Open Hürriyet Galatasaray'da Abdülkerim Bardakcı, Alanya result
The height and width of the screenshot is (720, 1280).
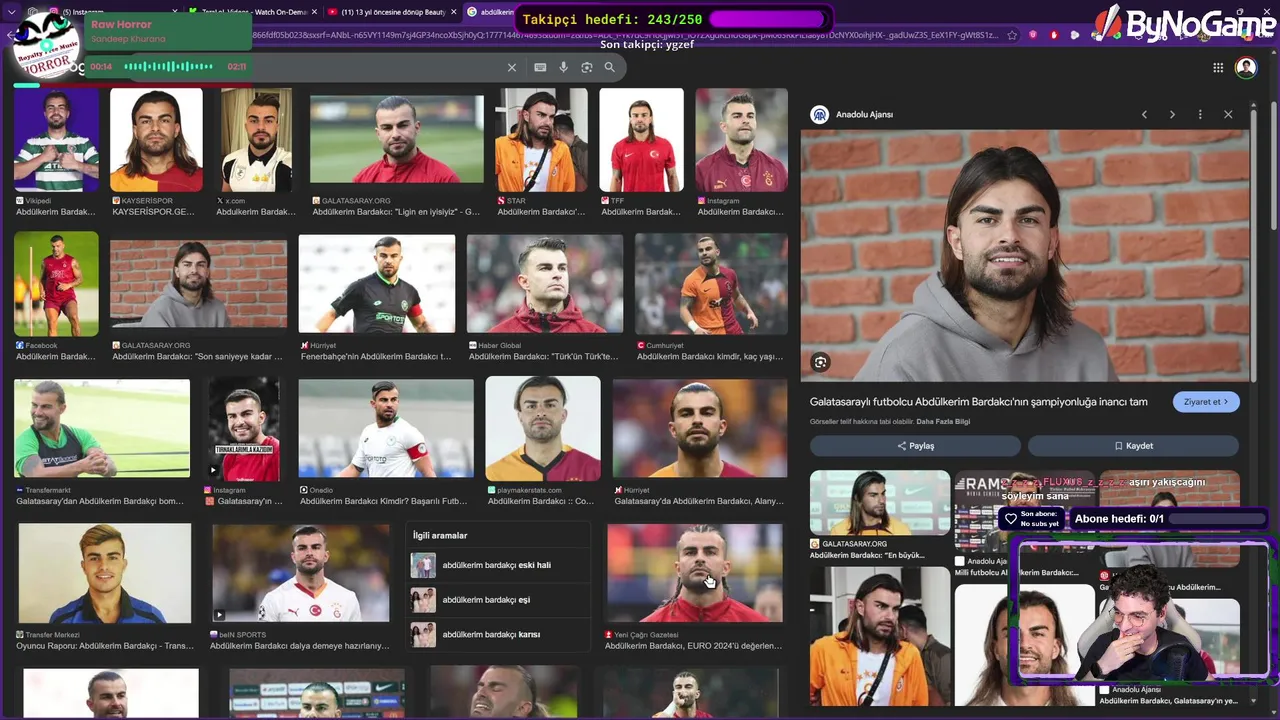pyautogui.click(x=700, y=429)
